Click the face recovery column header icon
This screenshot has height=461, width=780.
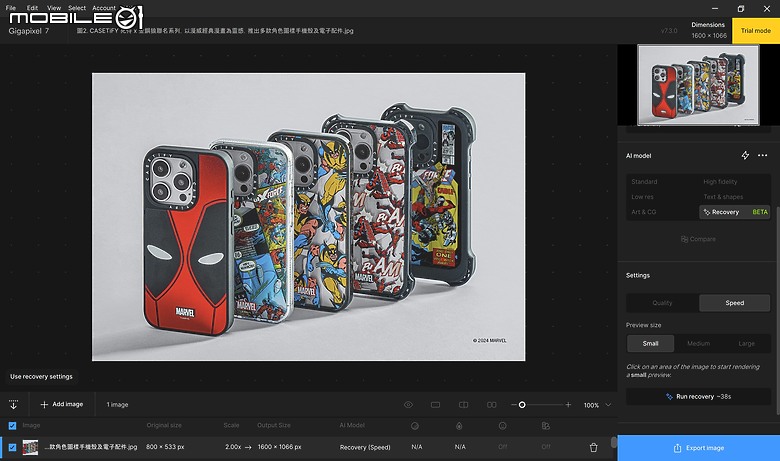pos(502,426)
